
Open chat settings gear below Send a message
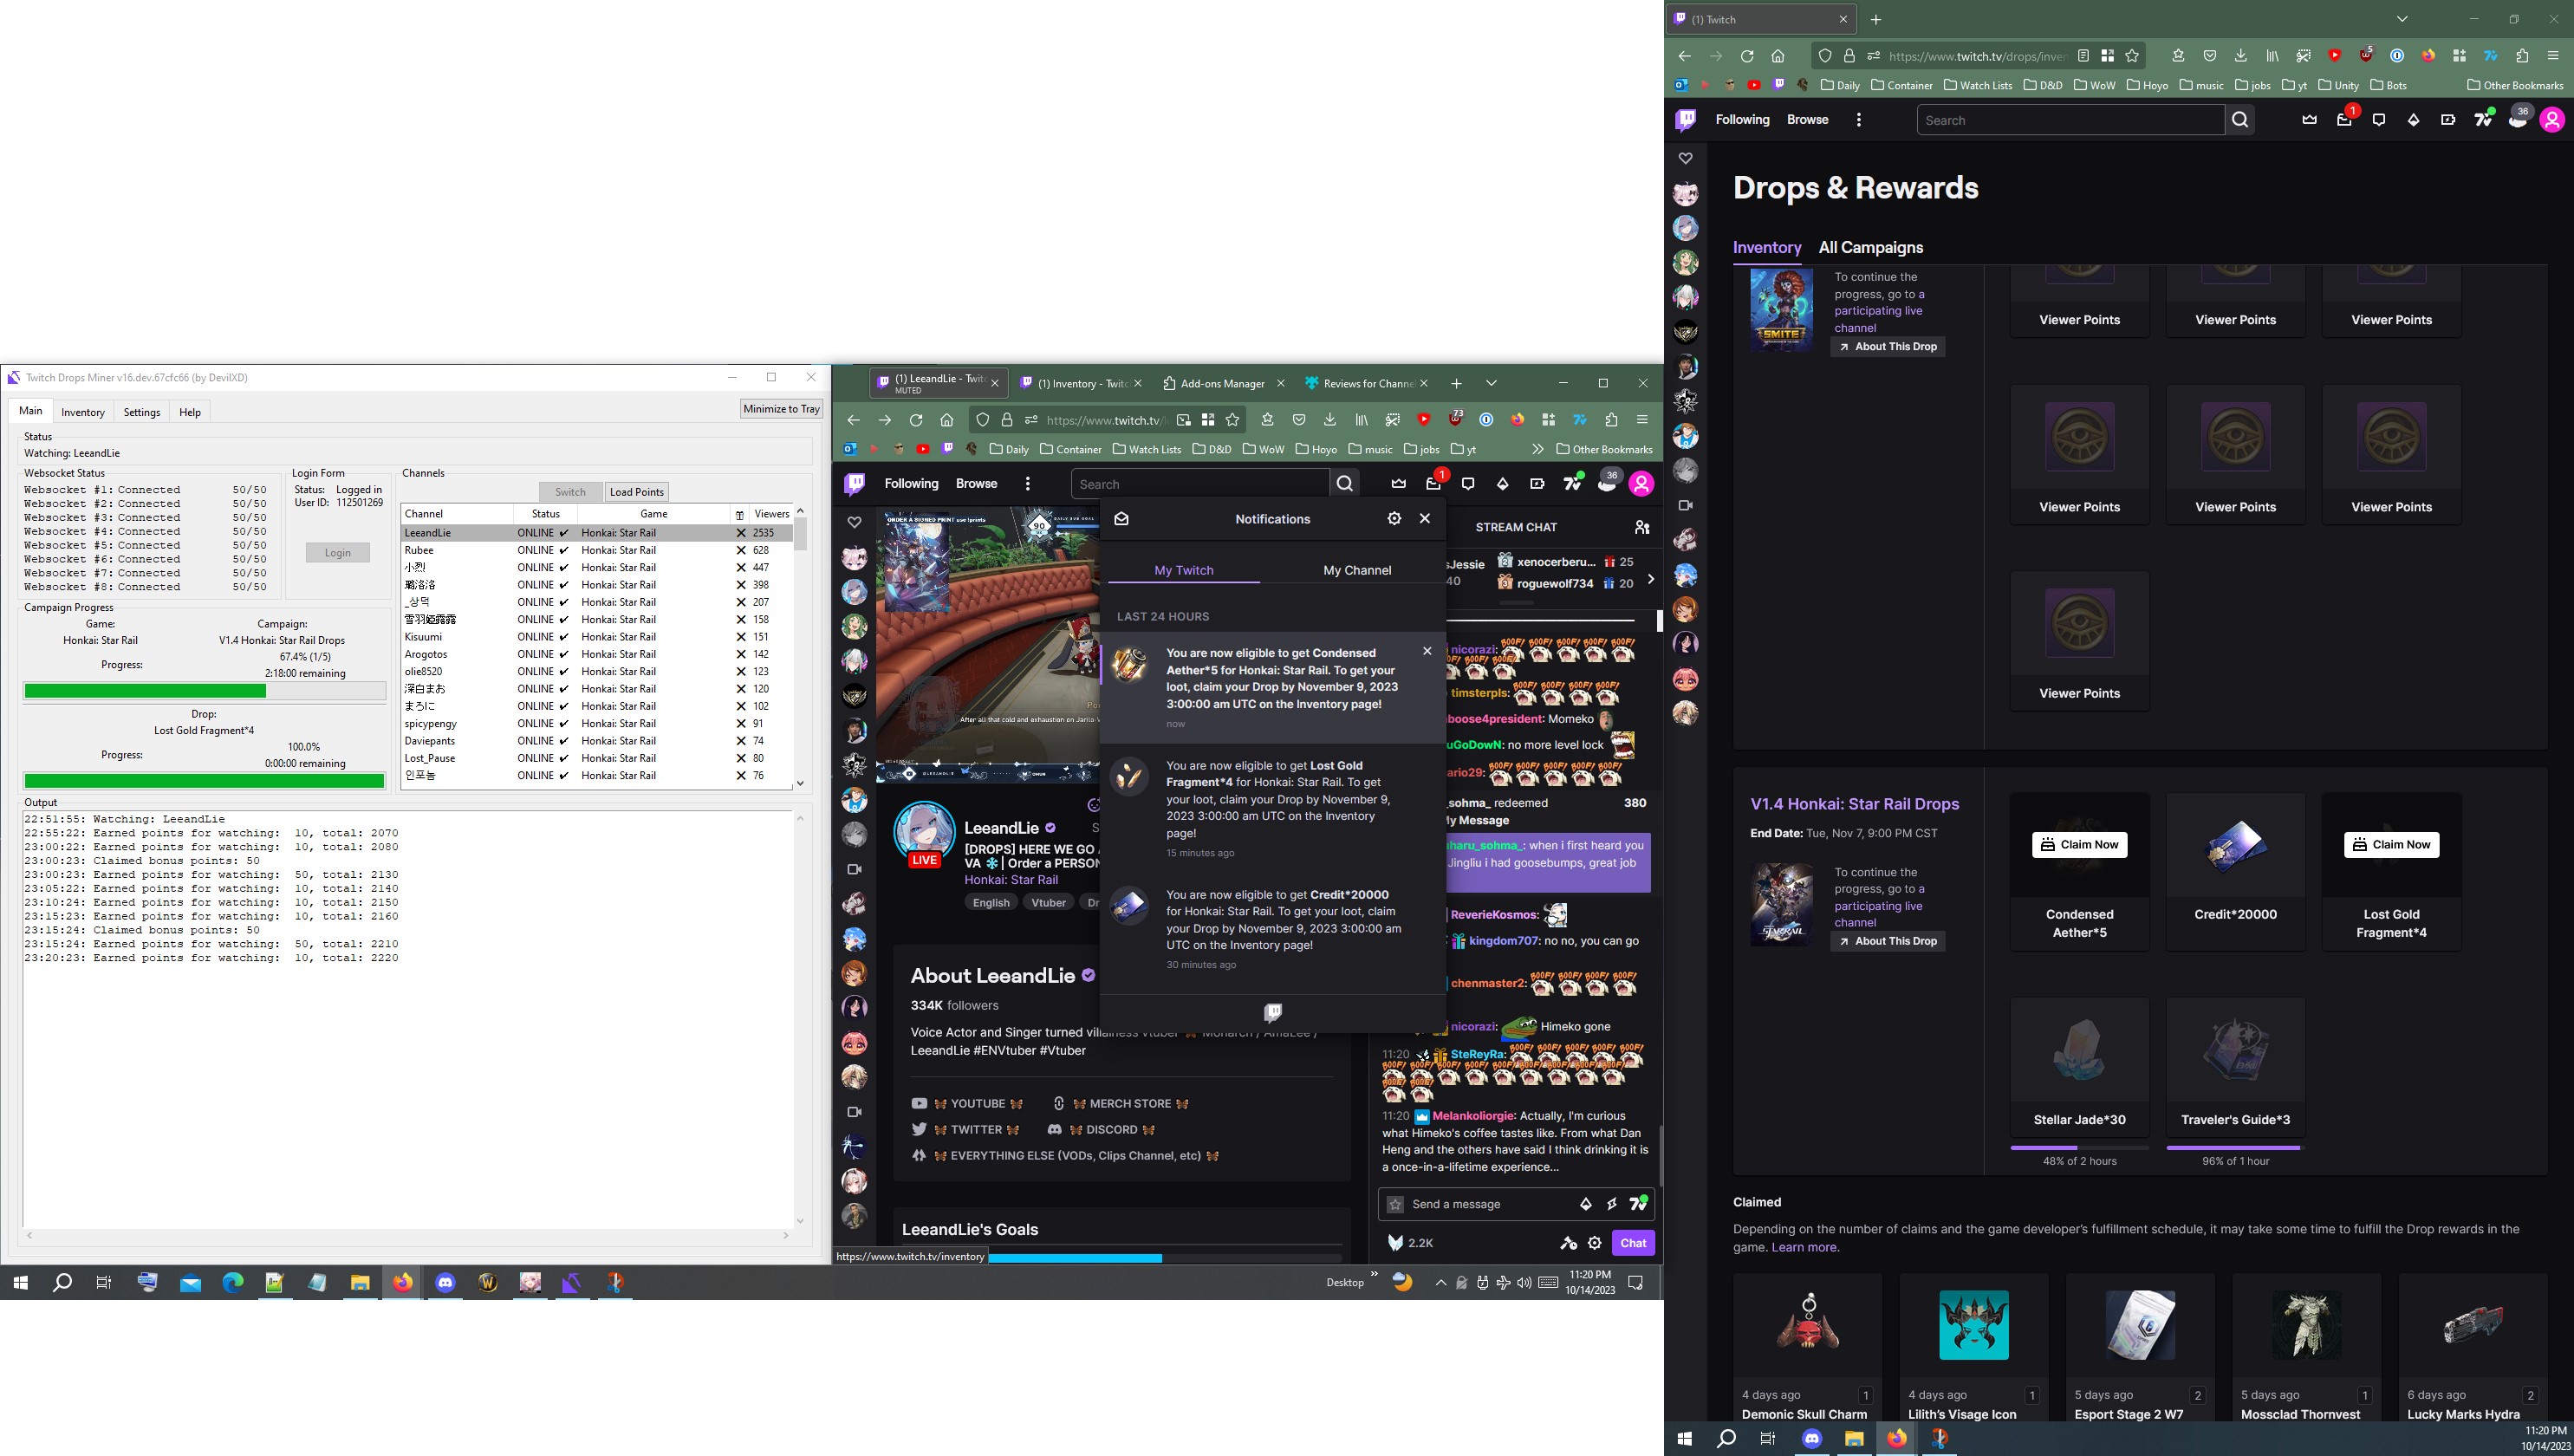1595,1243
